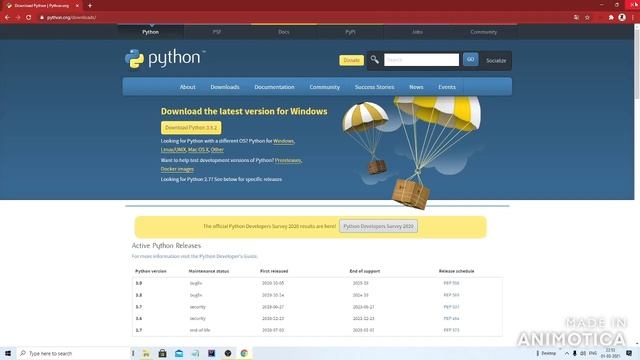Click the Python Developers Survey 2020 button
The height and width of the screenshot is (360, 640).
coord(378,226)
